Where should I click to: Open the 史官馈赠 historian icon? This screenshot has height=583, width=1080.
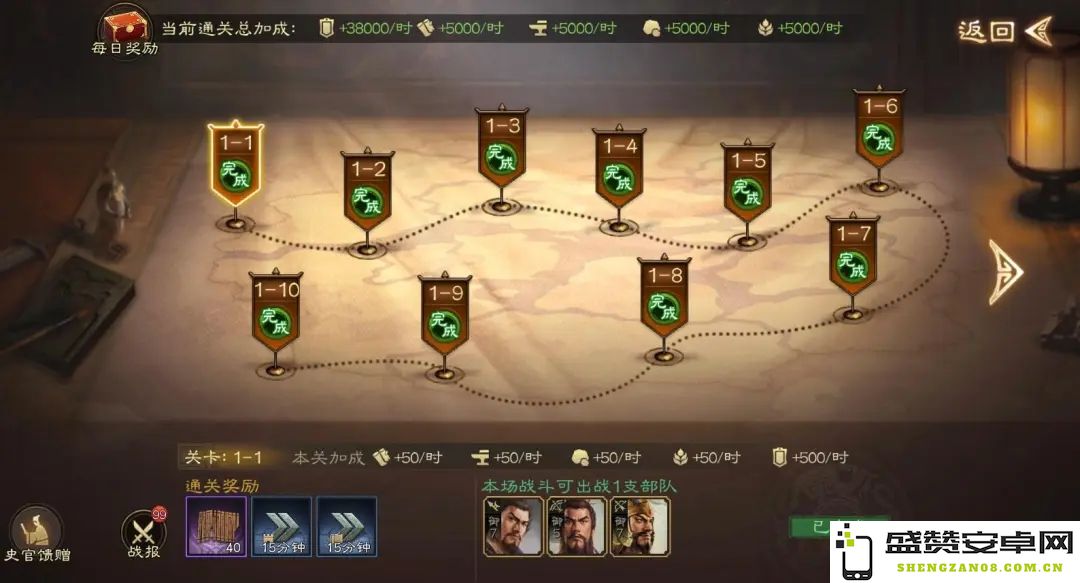37,534
